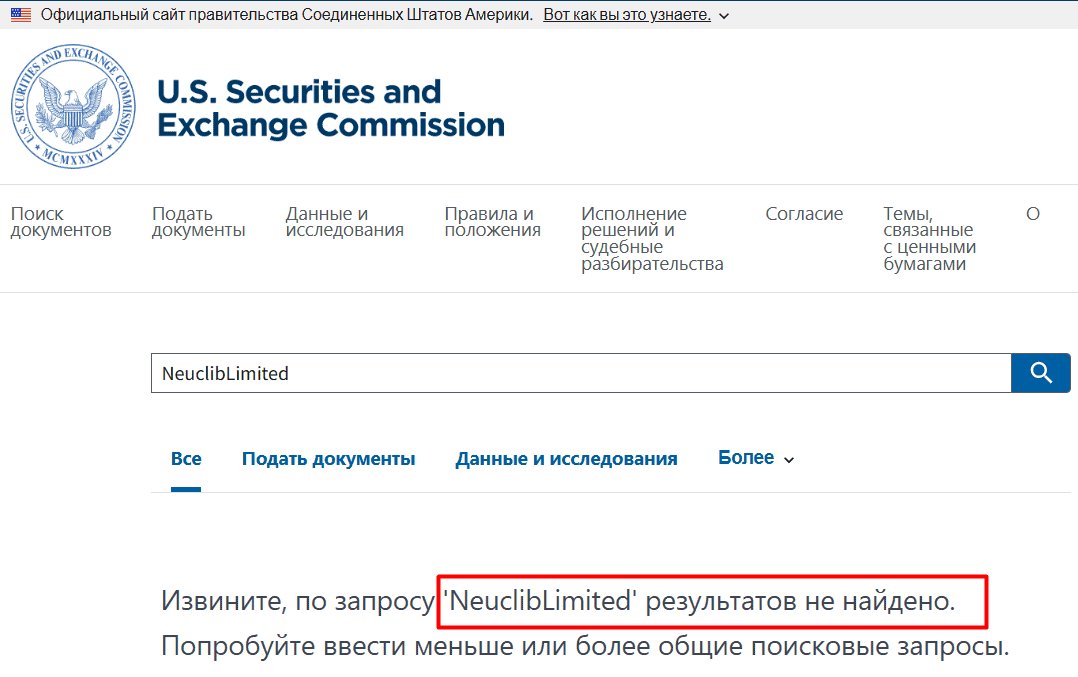
Task: Open the 'Согласие' navigation item
Action: click(x=804, y=213)
